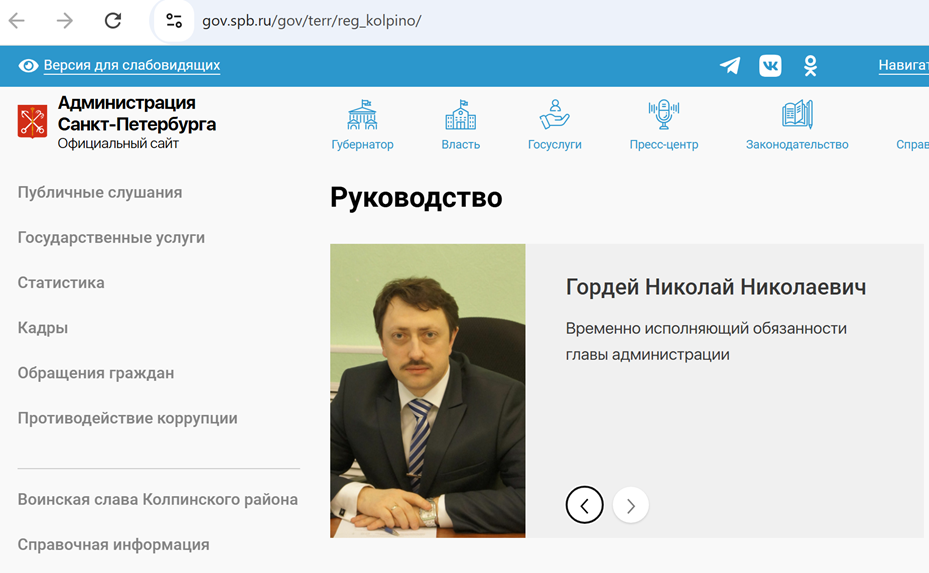The width and height of the screenshot is (929, 573).
Task: Click the St. Petersburg coat of arms logo
Action: click(x=32, y=121)
